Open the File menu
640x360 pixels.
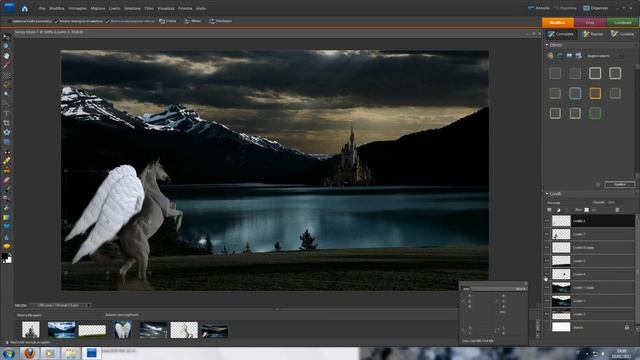pos(42,8)
